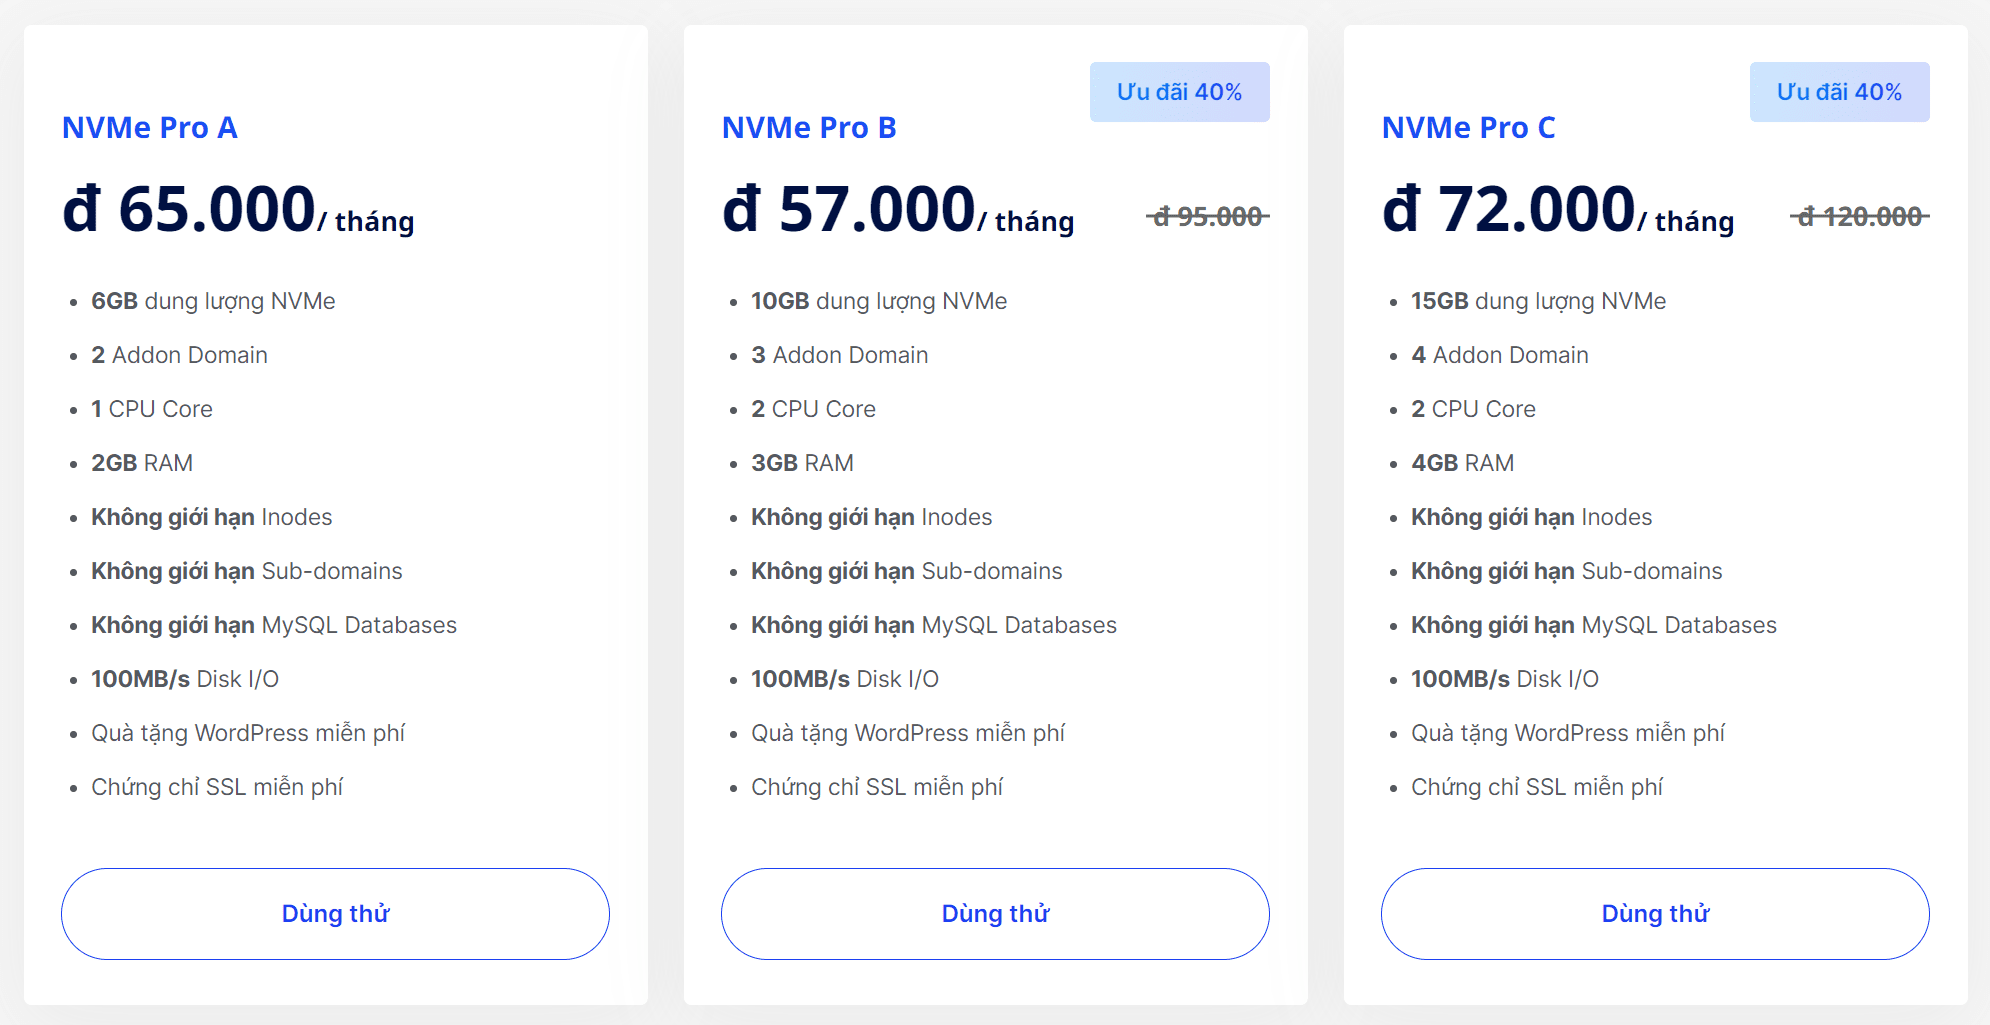
Task: Click the 40% discount badge on Pro B
Action: (x=1179, y=92)
